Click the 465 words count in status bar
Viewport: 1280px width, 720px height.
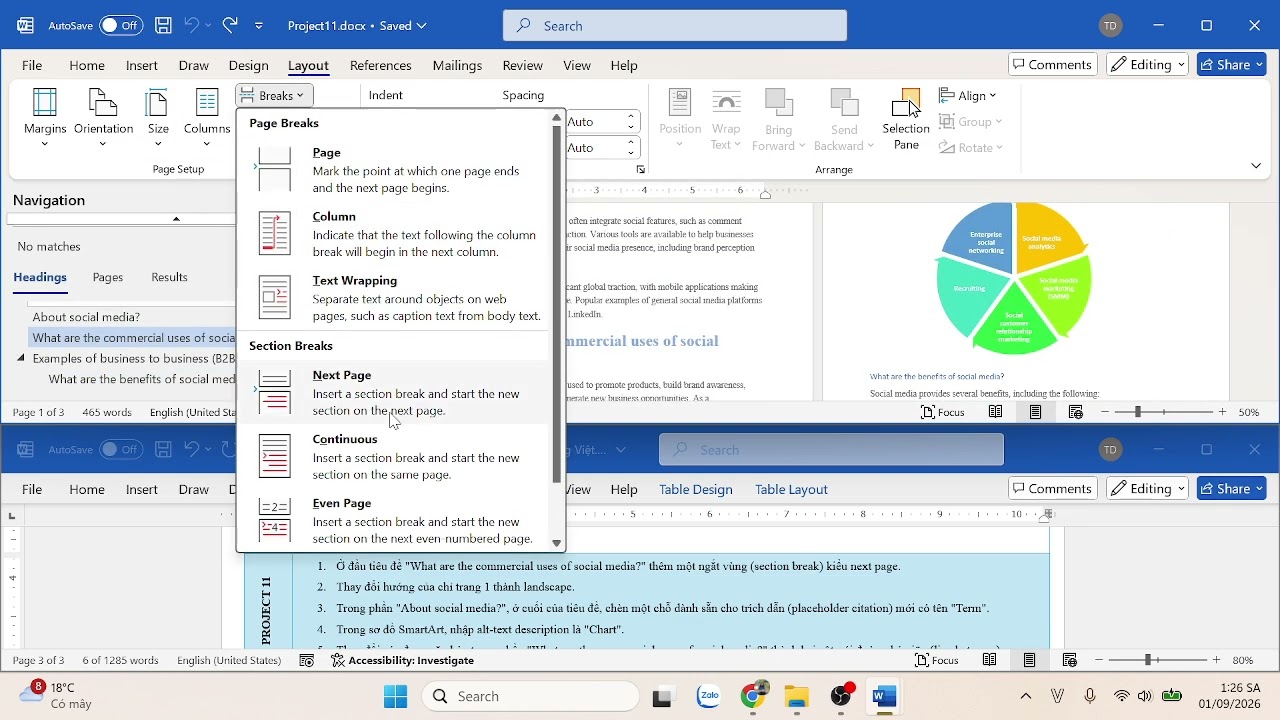[107, 412]
